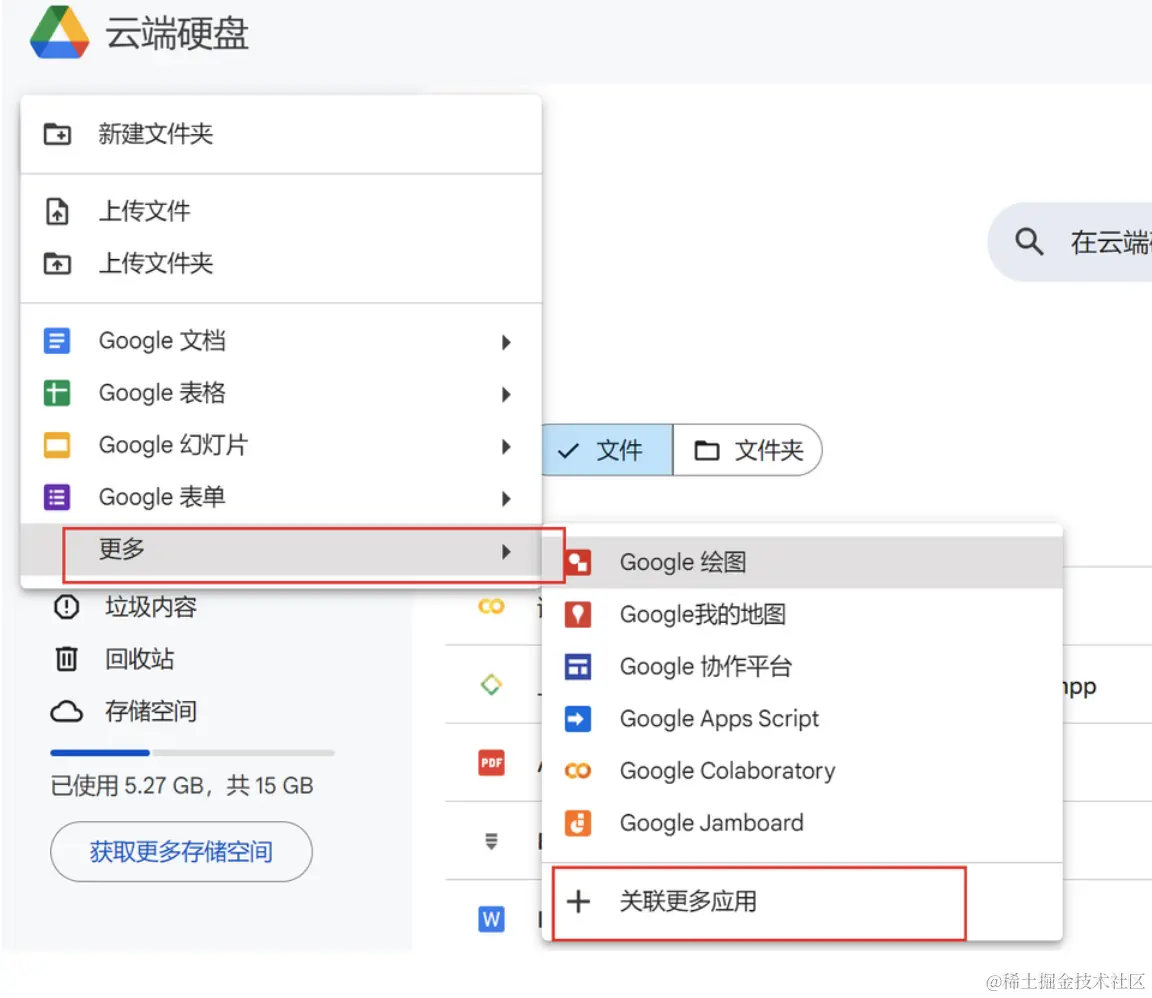
Task: Select the 文件 filter chip
Action: [608, 450]
